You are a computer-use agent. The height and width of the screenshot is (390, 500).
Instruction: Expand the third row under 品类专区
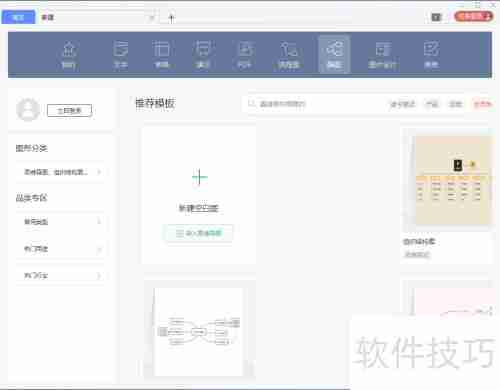[61, 275]
